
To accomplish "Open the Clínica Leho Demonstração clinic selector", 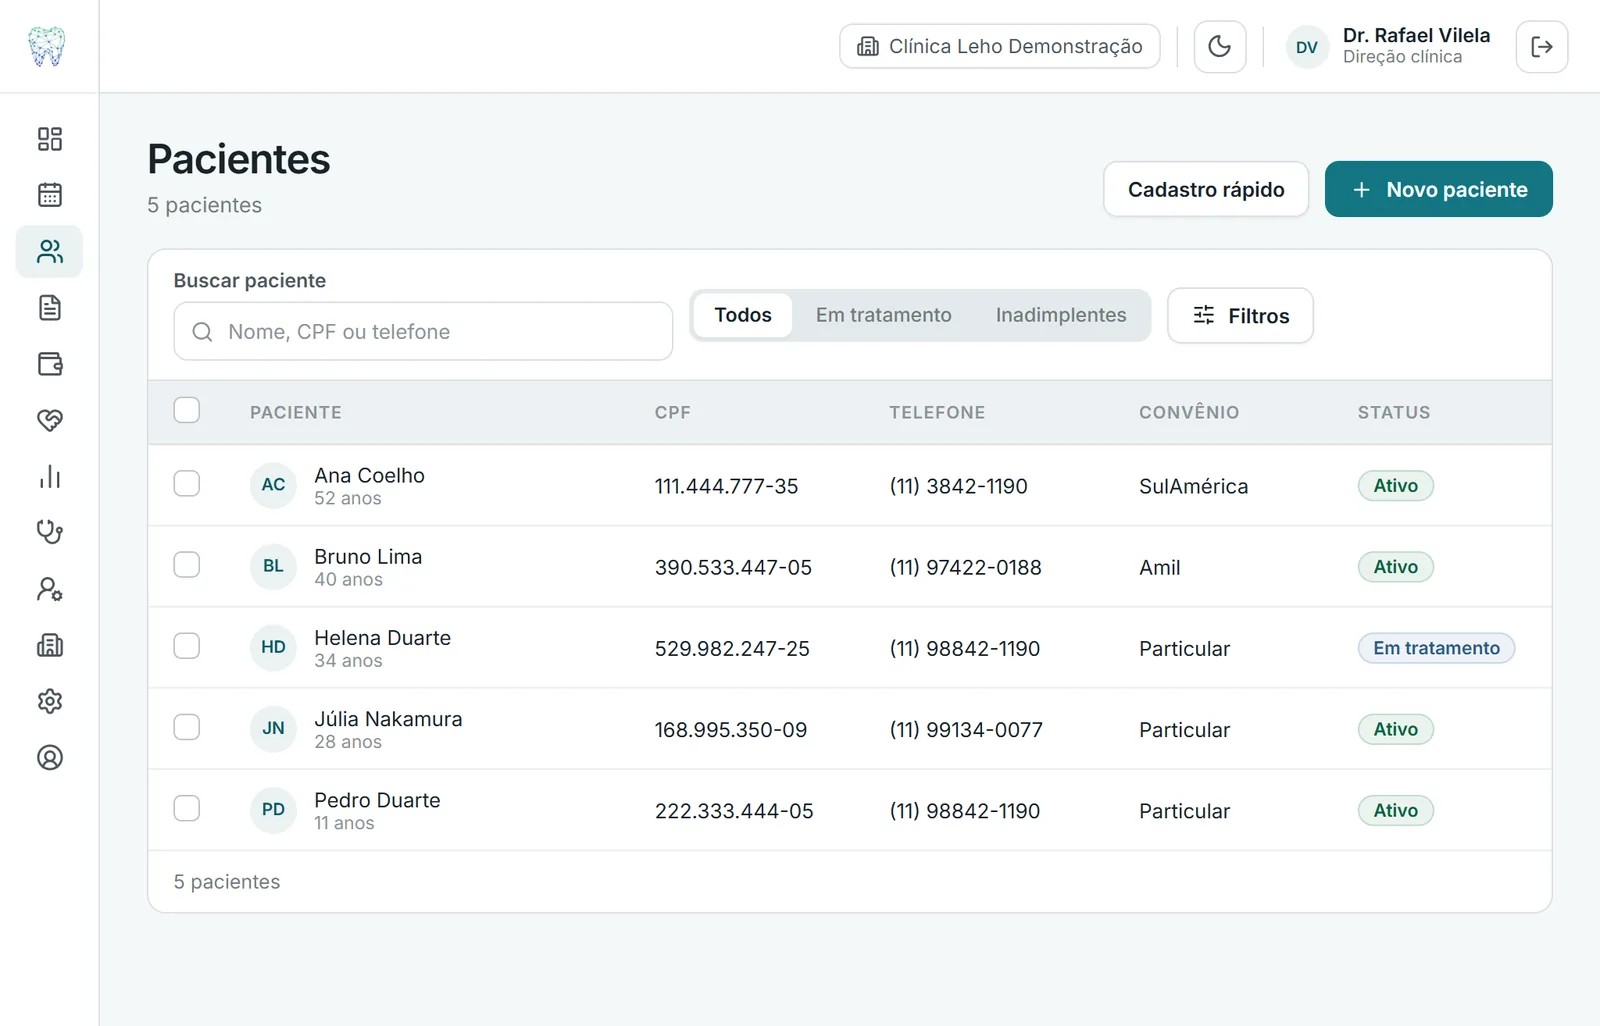I will pyautogui.click(x=1000, y=46).
